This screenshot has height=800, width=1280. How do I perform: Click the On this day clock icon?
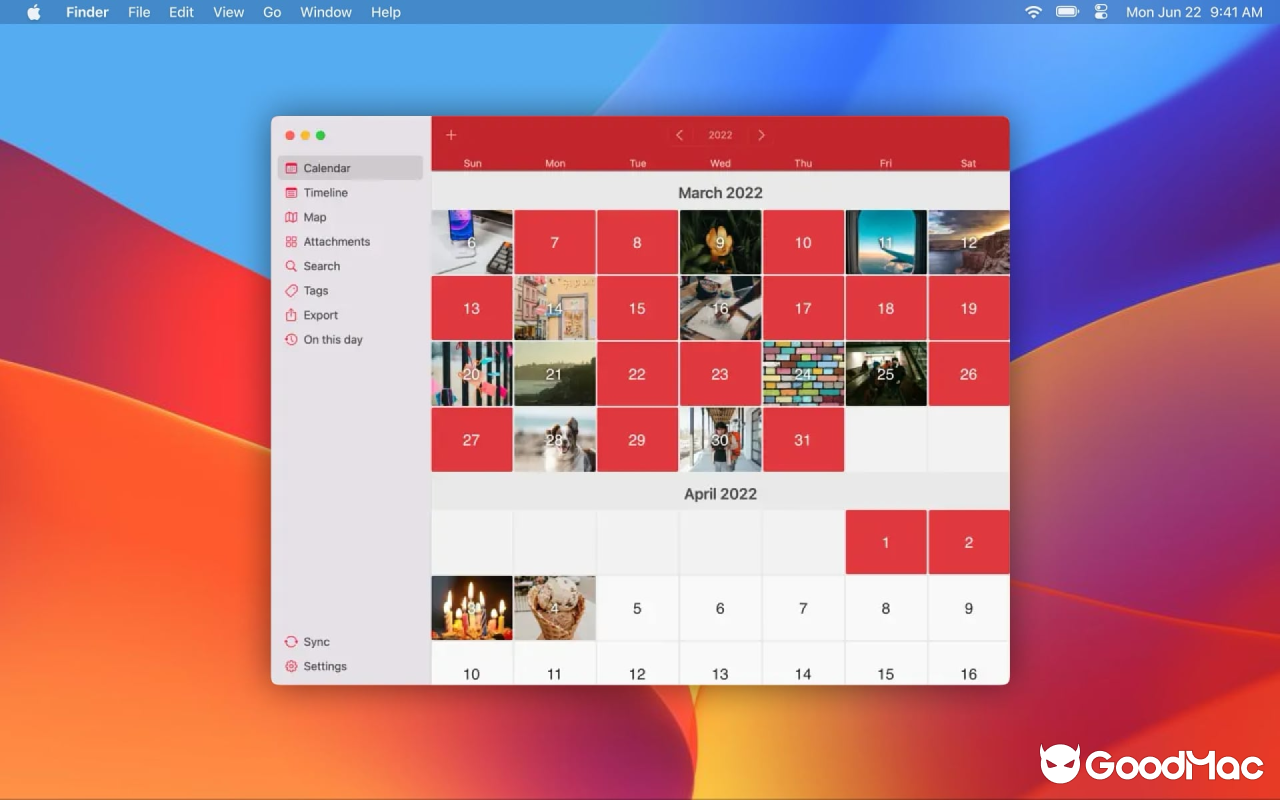[291, 339]
